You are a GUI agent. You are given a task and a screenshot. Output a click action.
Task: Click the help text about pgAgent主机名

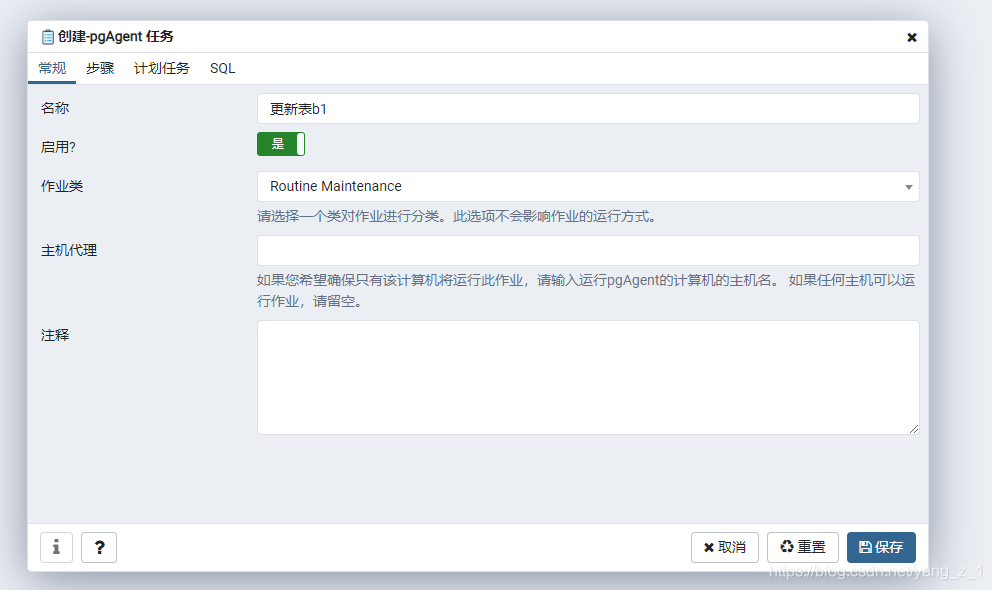[x=586, y=291]
